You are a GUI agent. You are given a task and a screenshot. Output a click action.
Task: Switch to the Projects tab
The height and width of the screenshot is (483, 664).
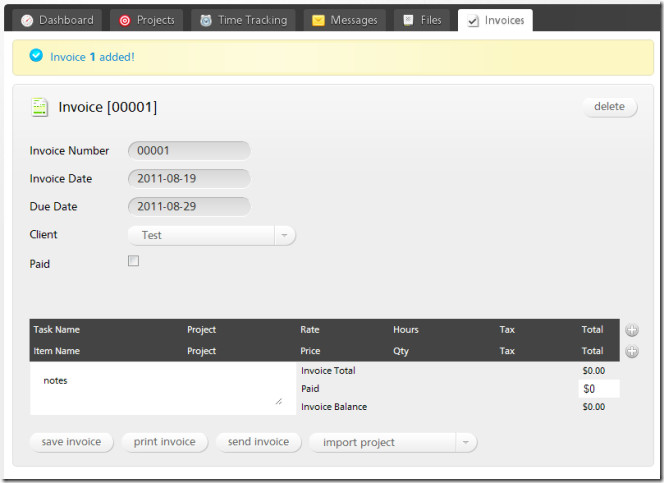[147, 20]
